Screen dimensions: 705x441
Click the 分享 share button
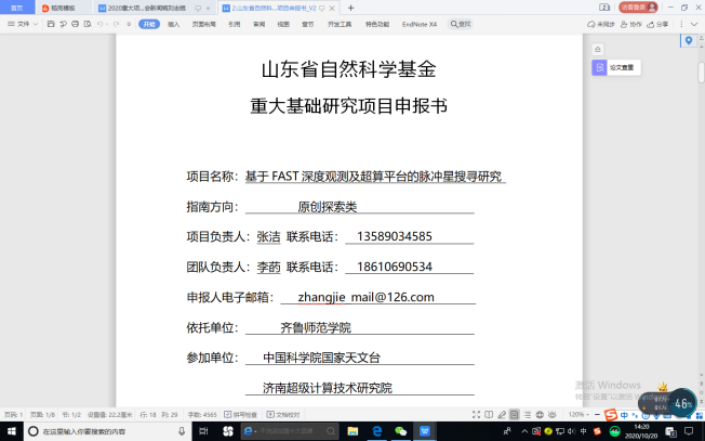point(659,23)
